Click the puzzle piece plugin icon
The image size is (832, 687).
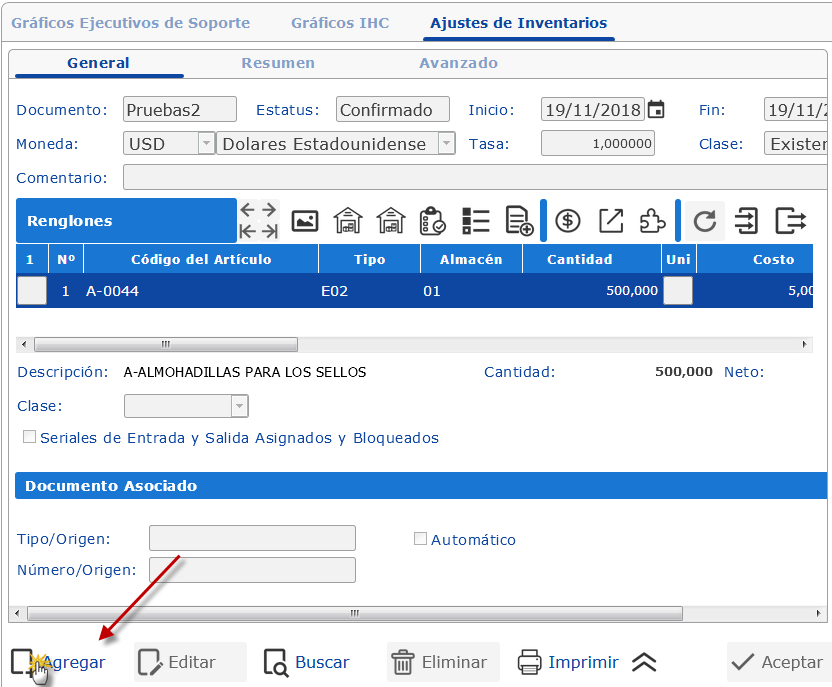point(652,220)
